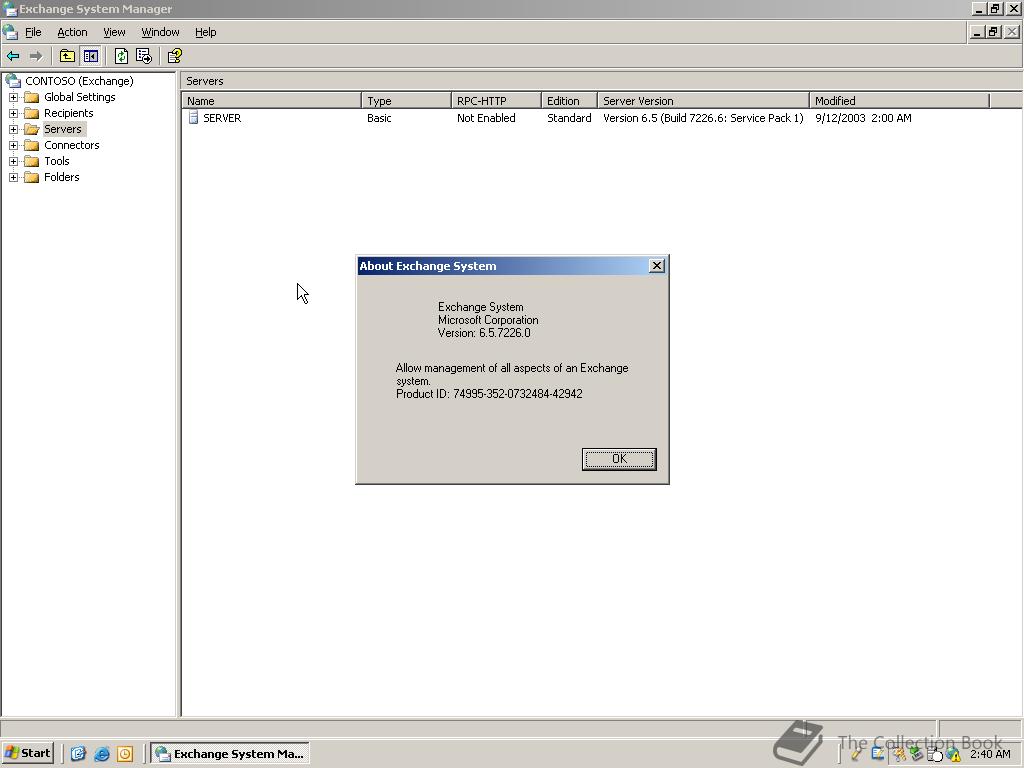Open the View menu
The image size is (1024, 768).
[x=114, y=32]
